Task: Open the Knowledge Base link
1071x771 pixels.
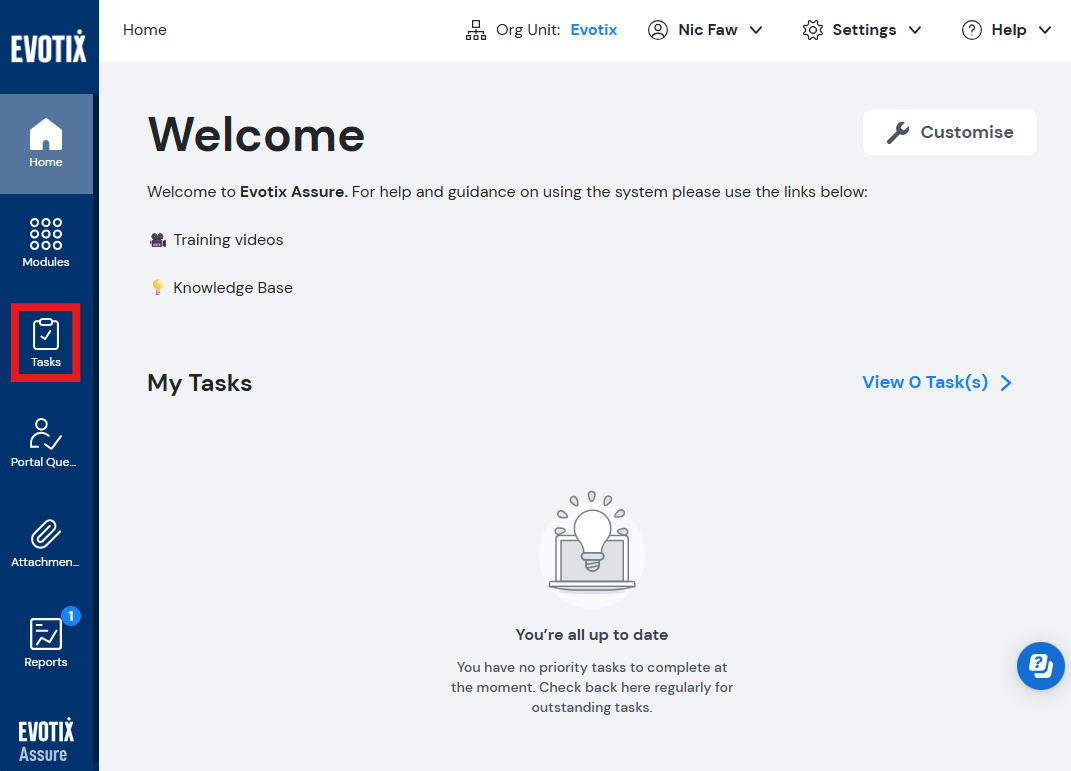Action: (233, 288)
